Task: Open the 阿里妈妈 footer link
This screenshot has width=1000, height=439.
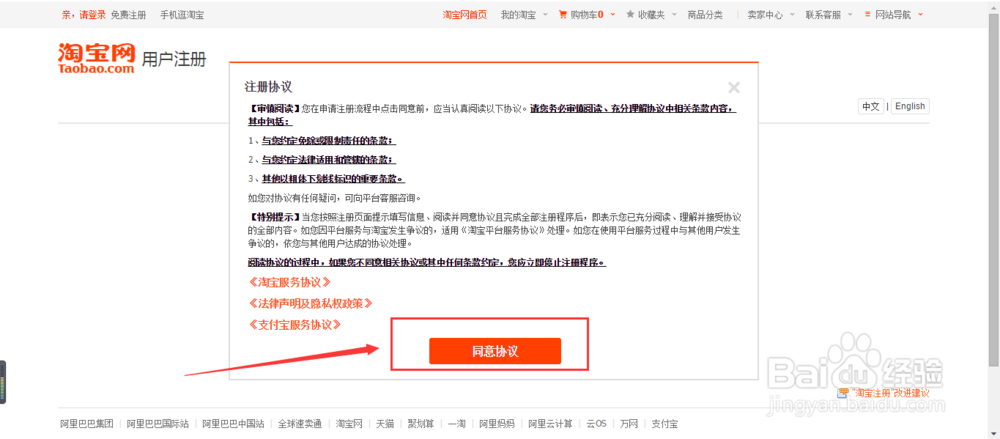Action: tap(497, 424)
